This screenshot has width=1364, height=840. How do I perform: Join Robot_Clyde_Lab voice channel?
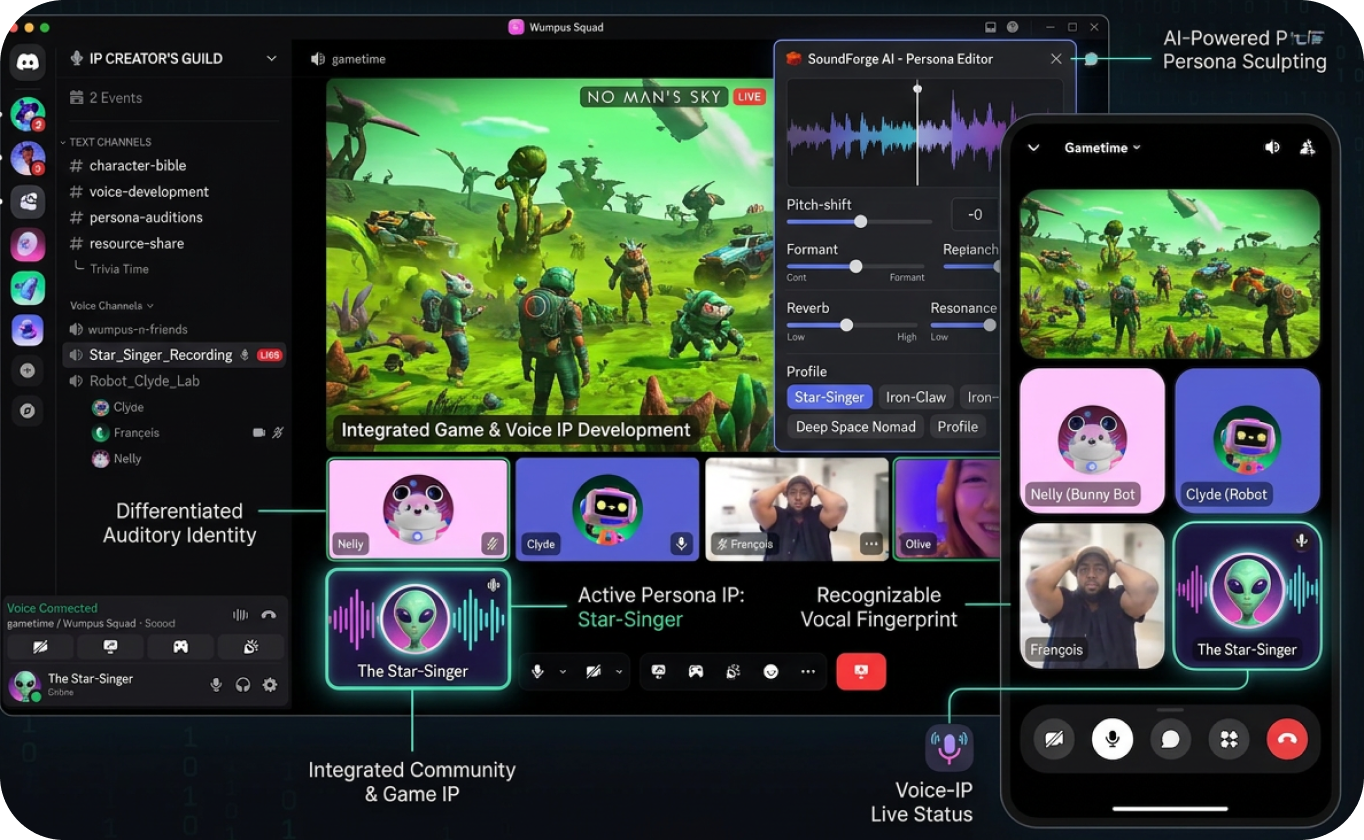[134, 381]
